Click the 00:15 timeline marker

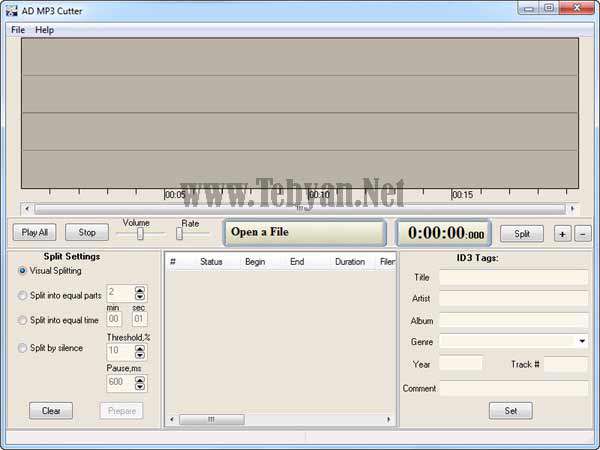(462, 195)
